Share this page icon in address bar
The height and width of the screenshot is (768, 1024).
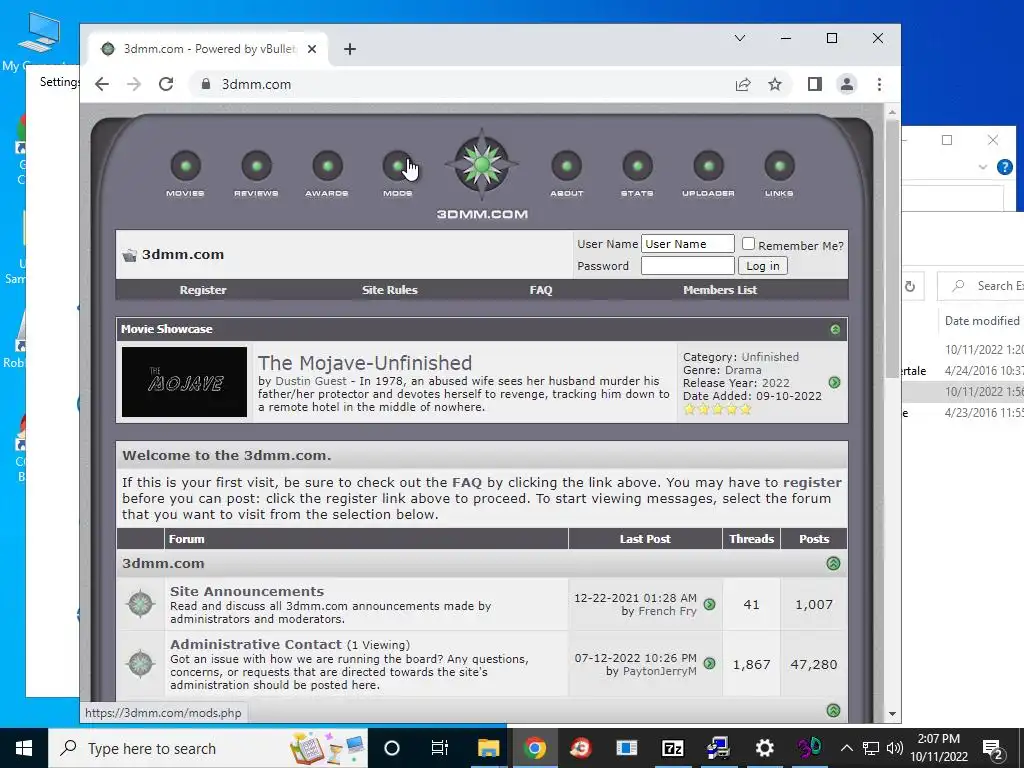click(743, 84)
